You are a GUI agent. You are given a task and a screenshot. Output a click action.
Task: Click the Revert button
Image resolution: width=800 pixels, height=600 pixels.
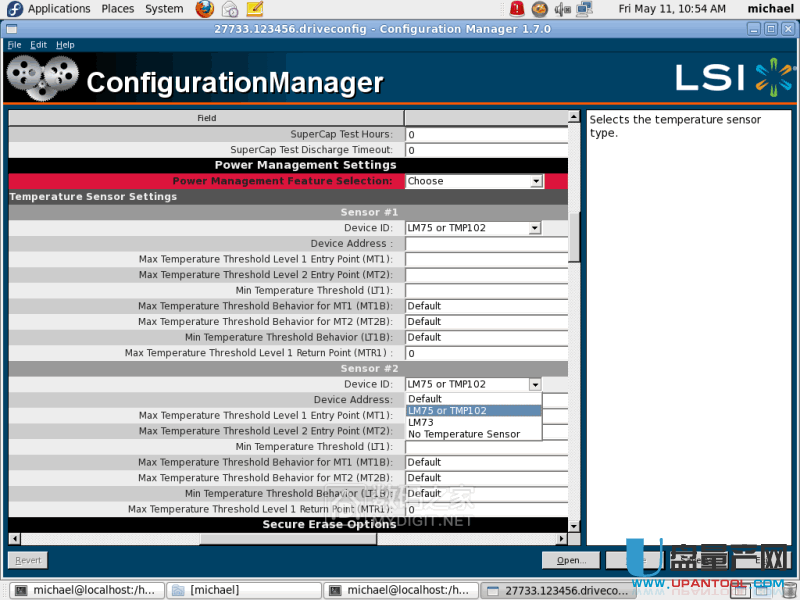(28, 560)
